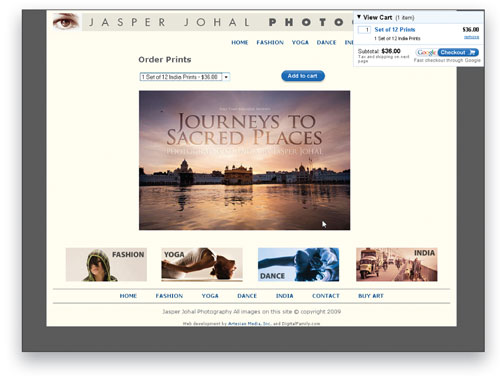Collapse the View Cart disclosure triangle
The image size is (500, 376).
(359, 17)
